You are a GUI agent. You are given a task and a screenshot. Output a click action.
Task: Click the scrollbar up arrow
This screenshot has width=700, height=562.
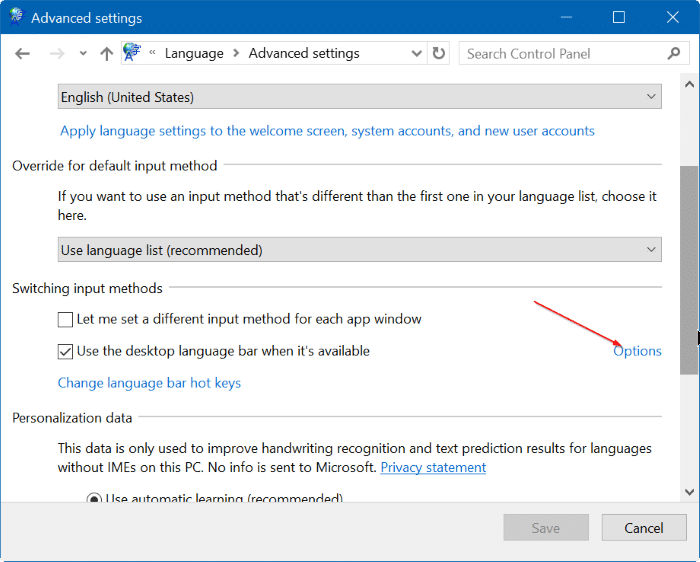[689, 84]
